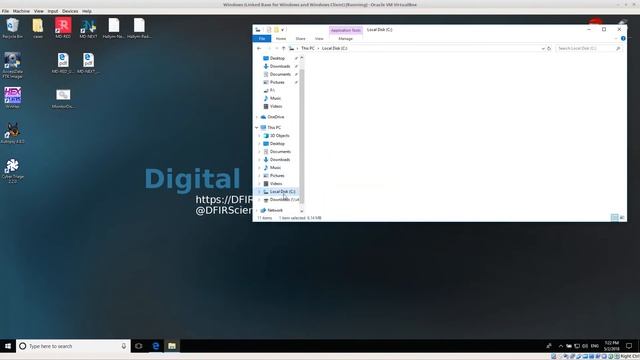Launch the MD-NEXT desktop shortcut
This screenshot has height=360, width=640.
[x=88, y=28]
